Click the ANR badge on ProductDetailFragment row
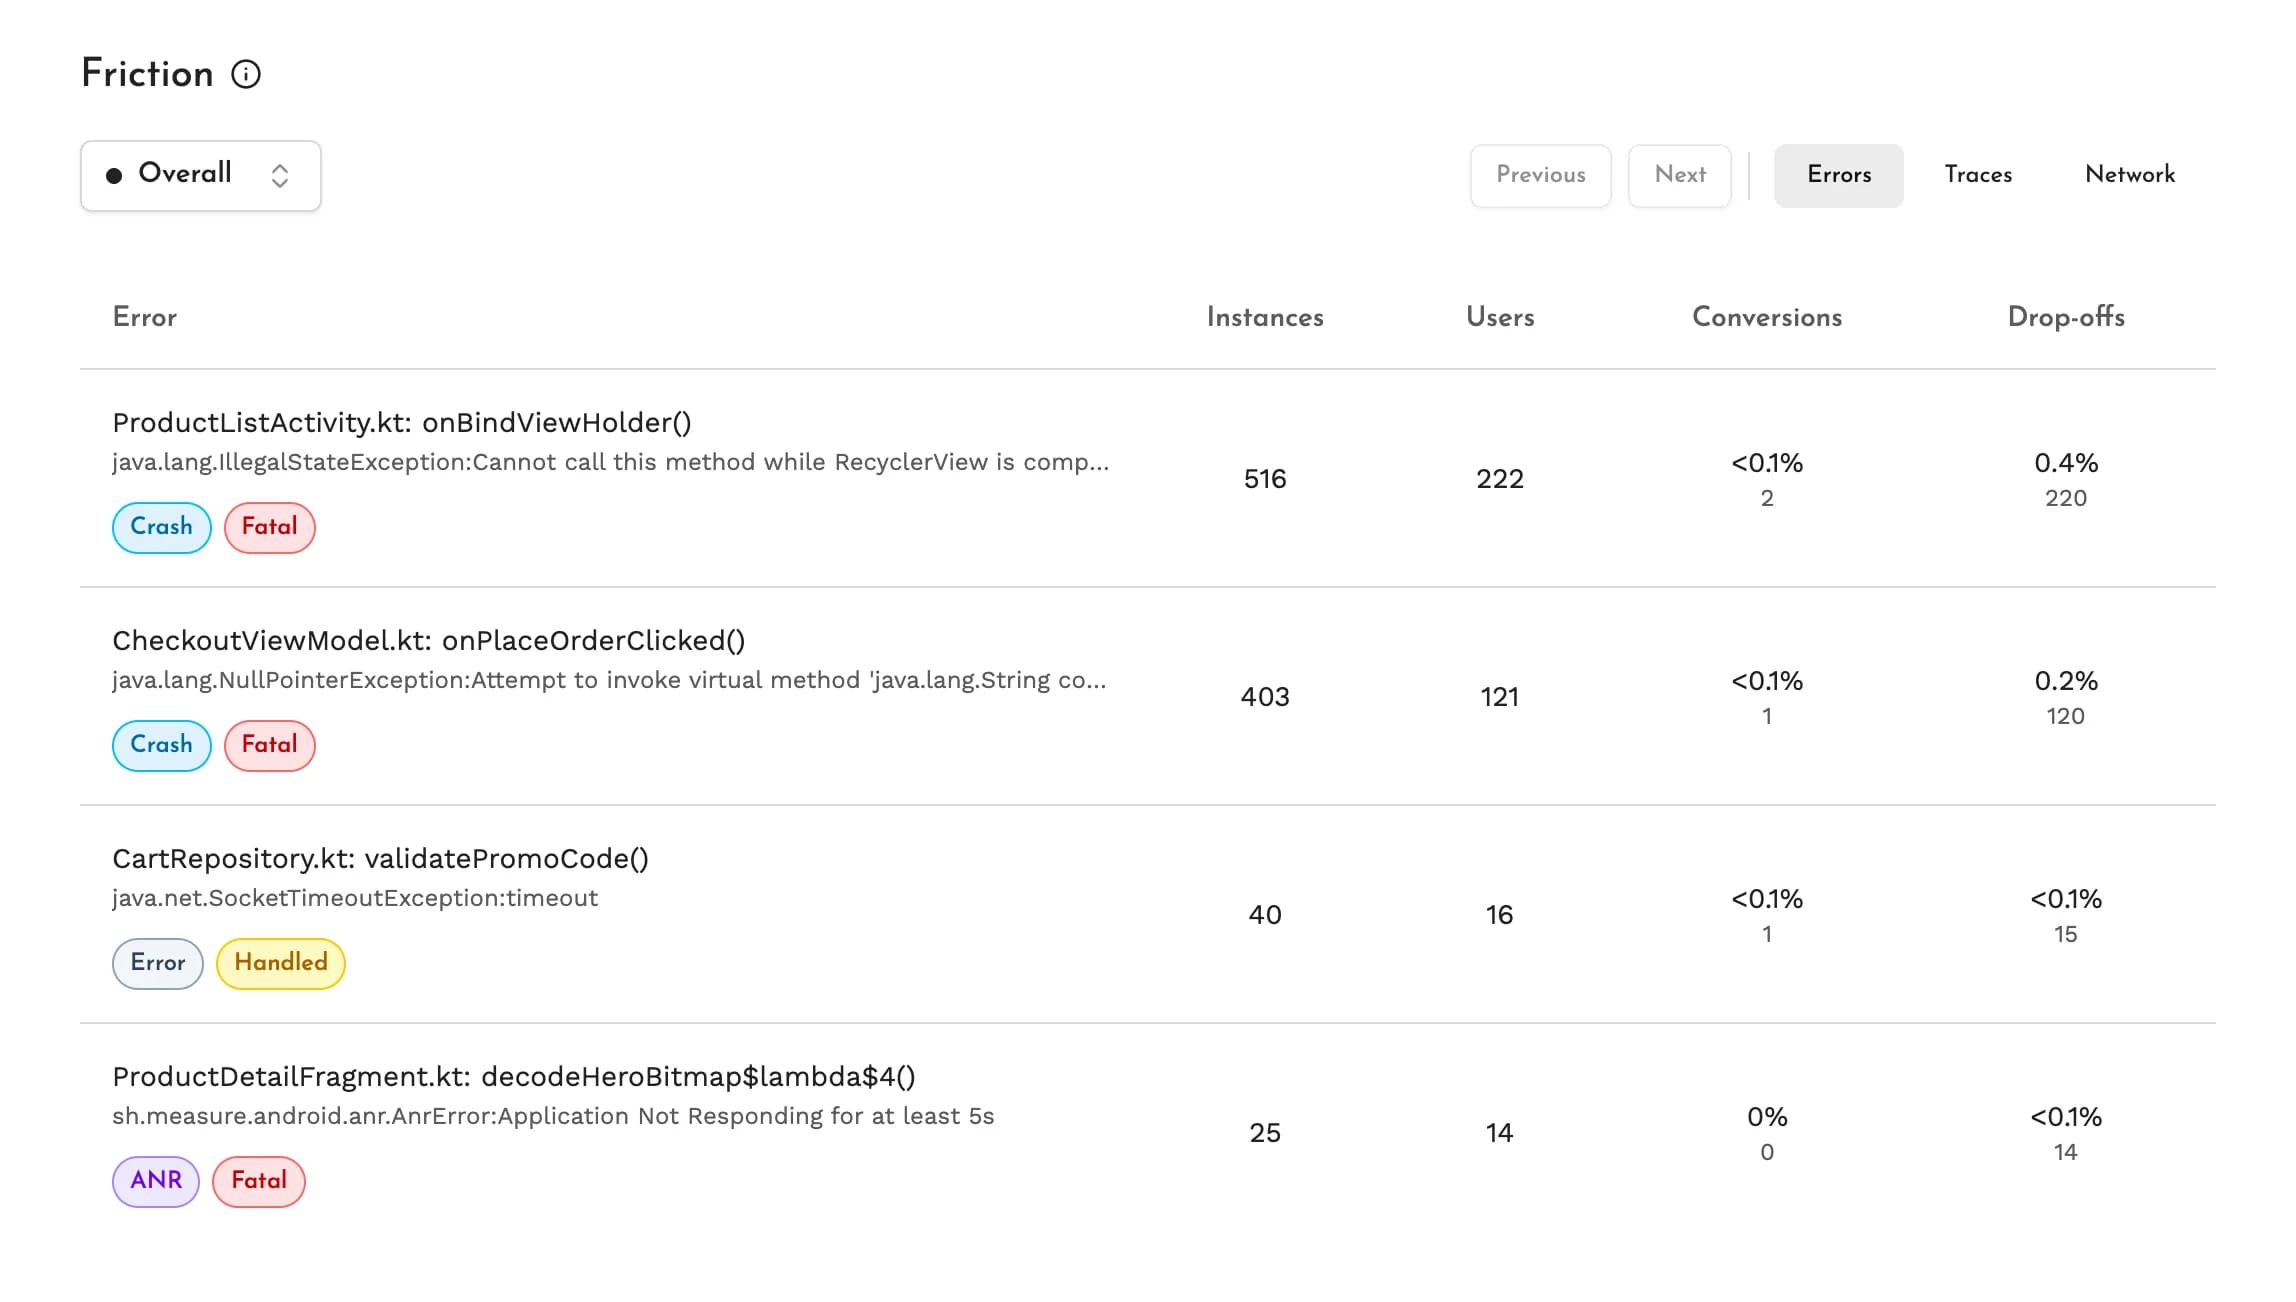This screenshot has width=2296, height=1302. pyautogui.click(x=156, y=1181)
